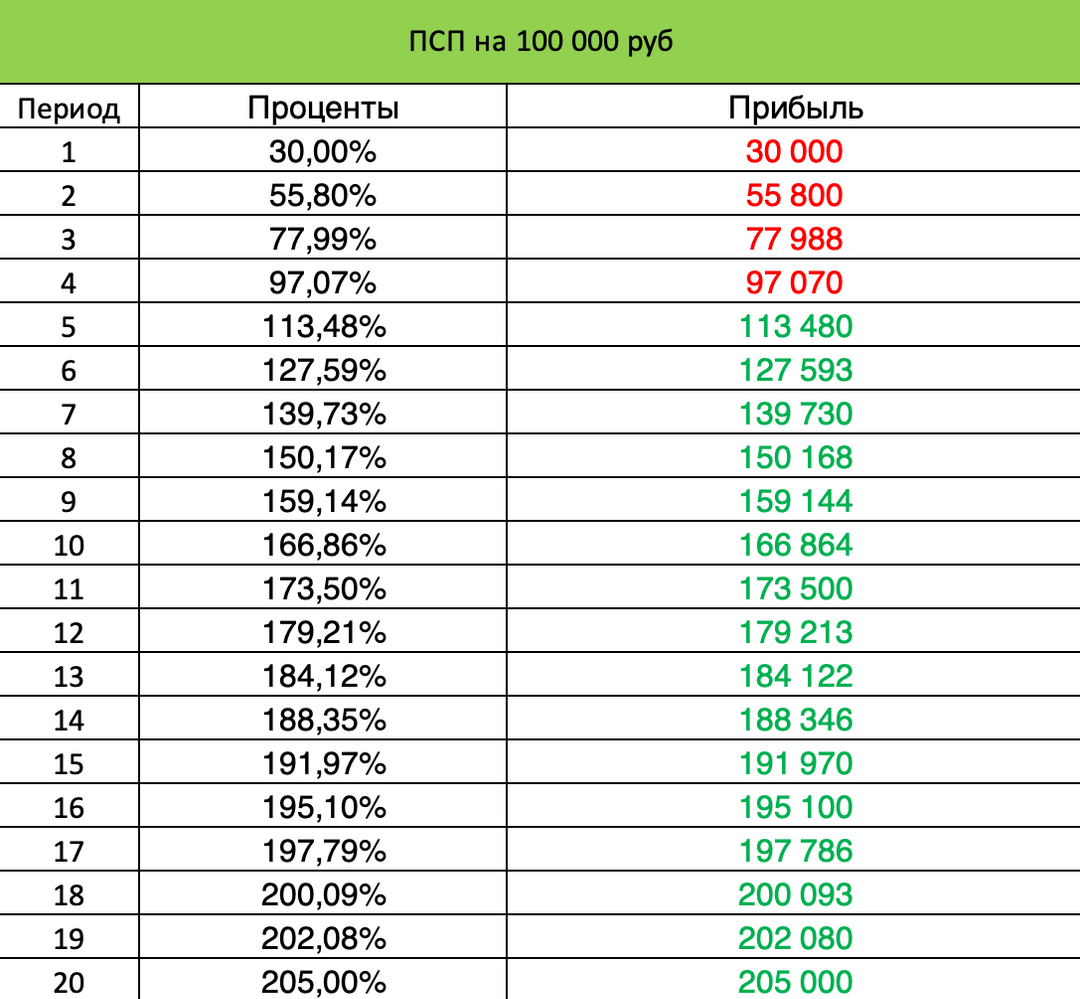Click the percent cell 200,09%
The height and width of the screenshot is (999, 1080).
[323, 894]
